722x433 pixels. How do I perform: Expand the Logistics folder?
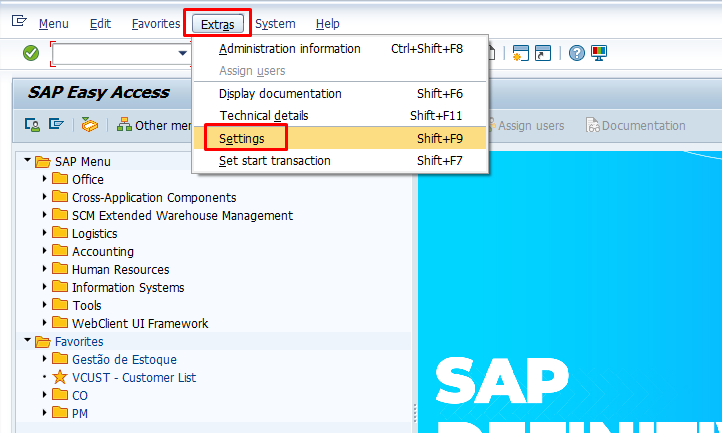pos(45,234)
